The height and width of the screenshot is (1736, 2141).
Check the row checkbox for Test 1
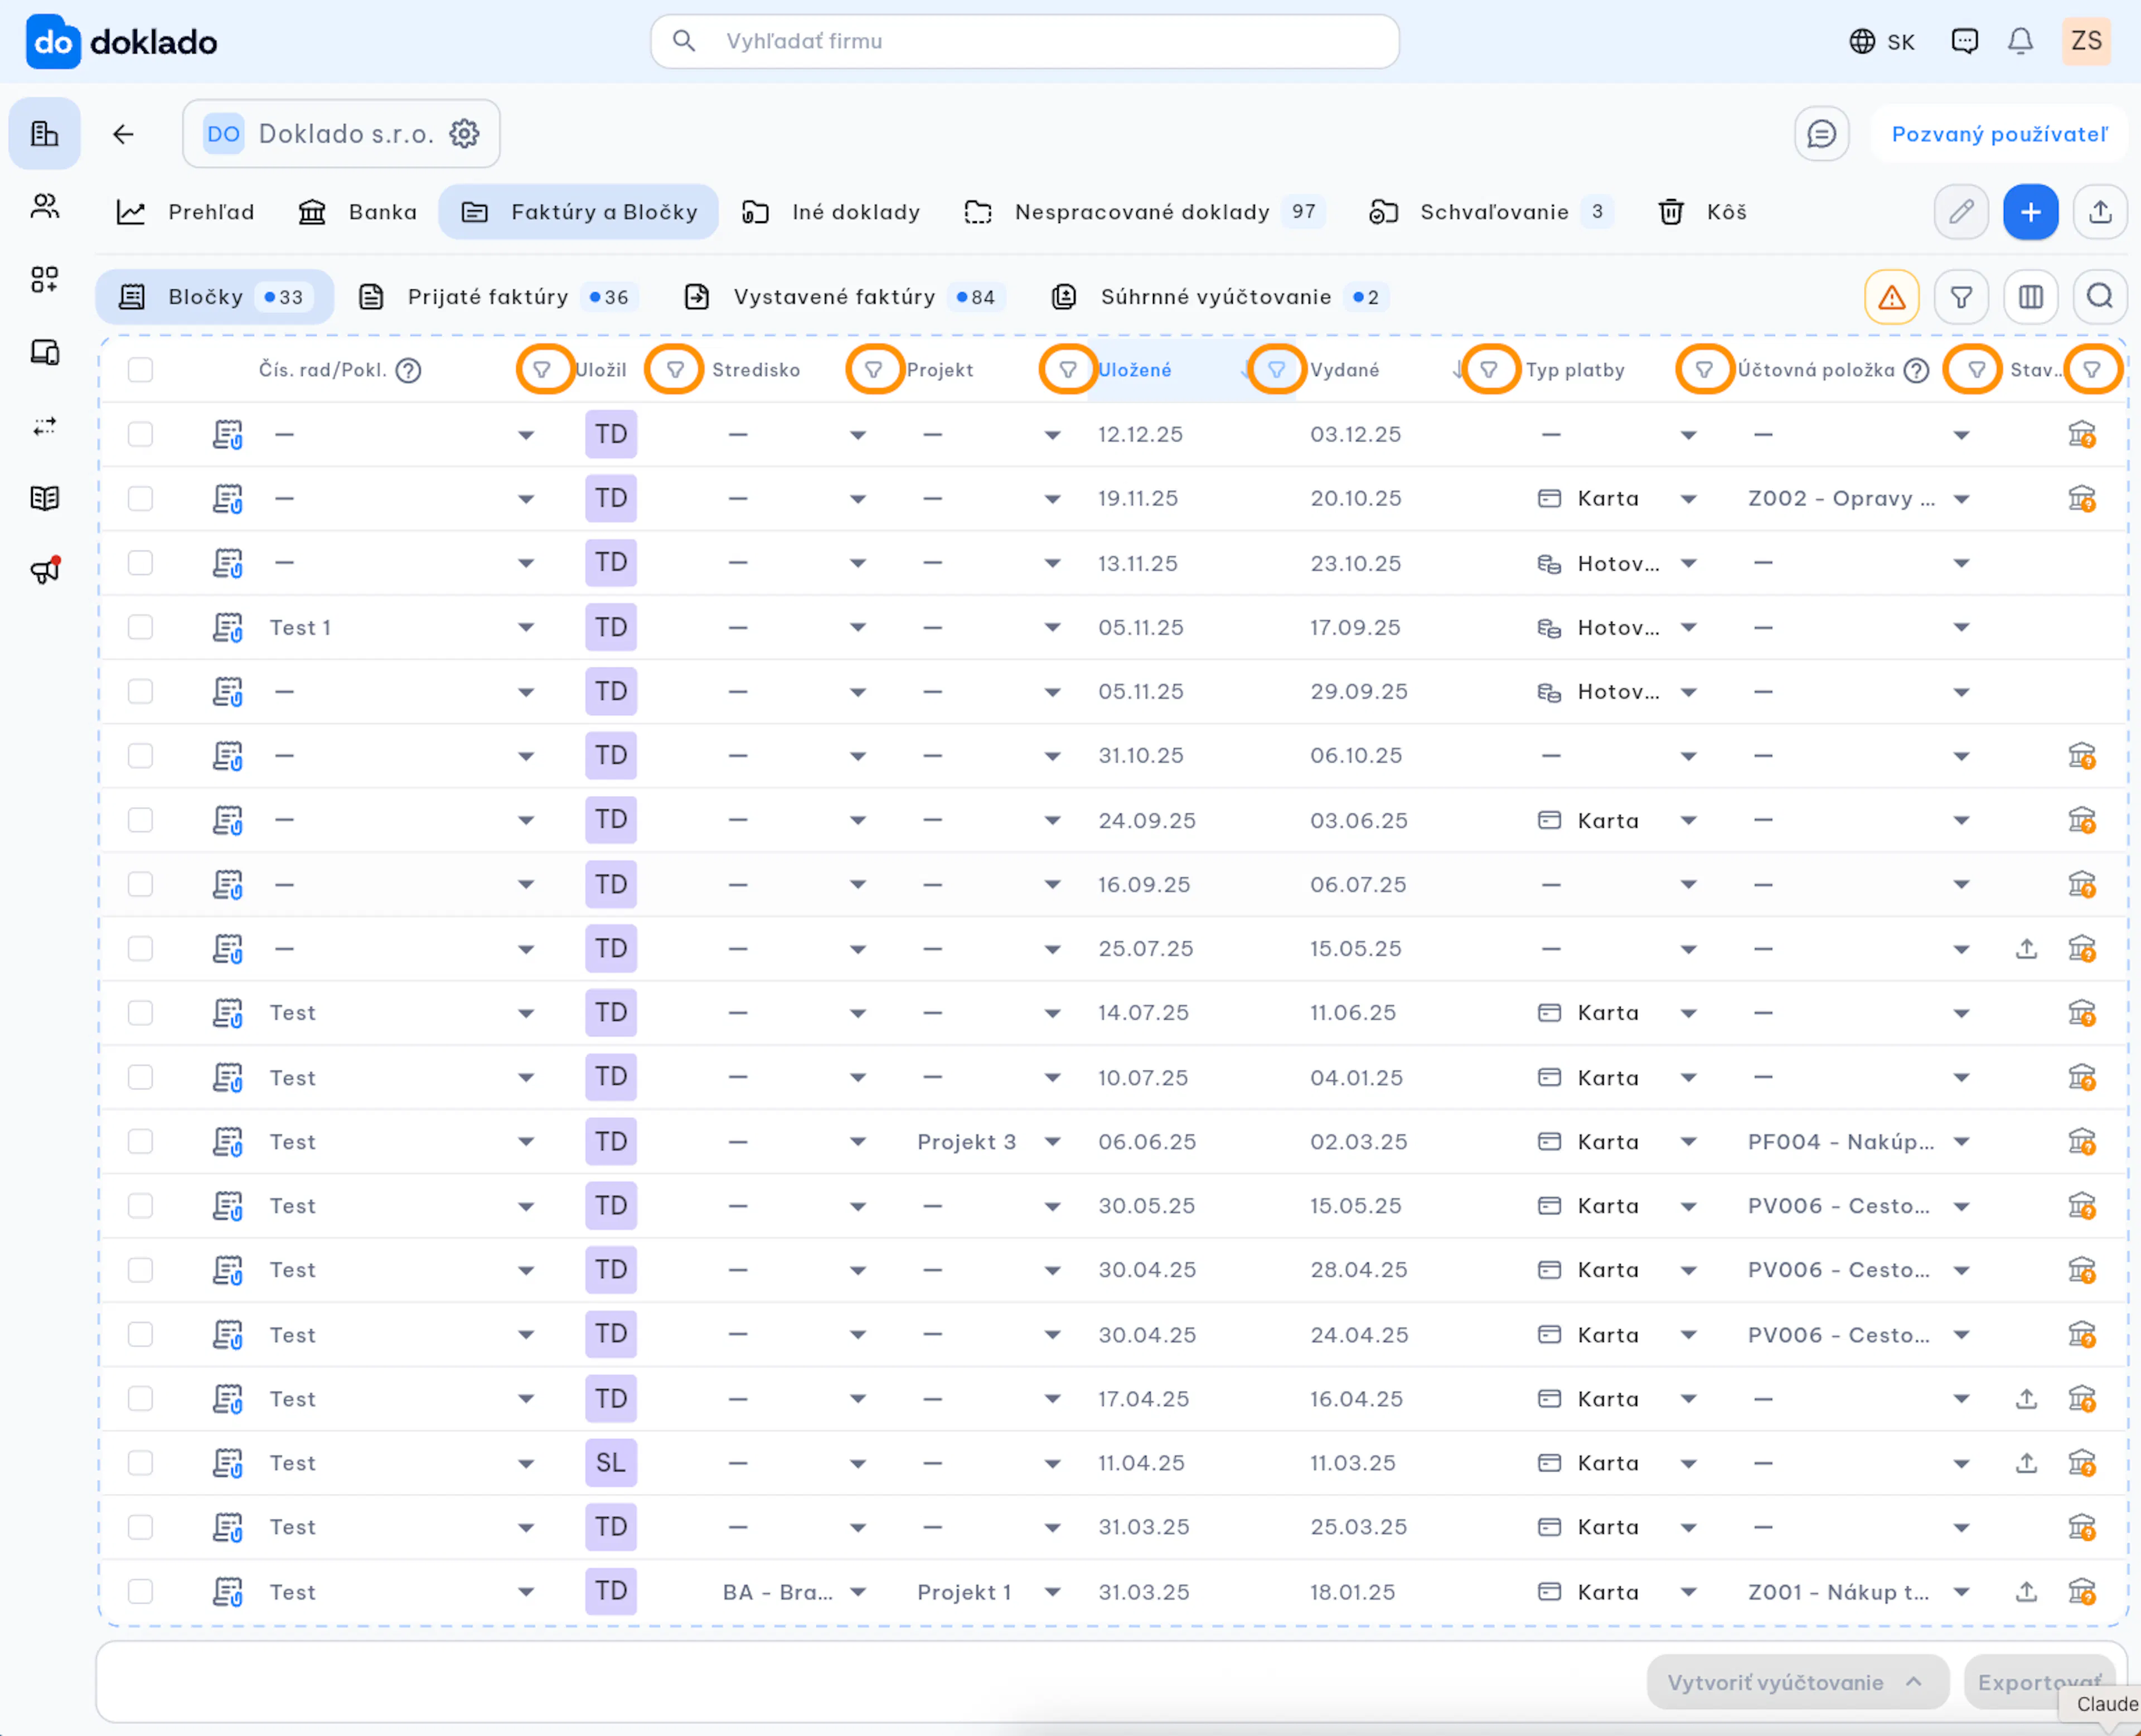click(x=140, y=627)
